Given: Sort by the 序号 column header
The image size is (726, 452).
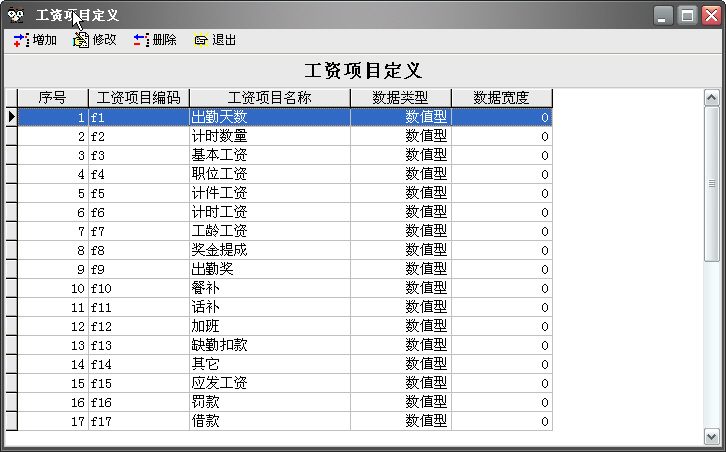Looking at the screenshot, I should 53,98.
